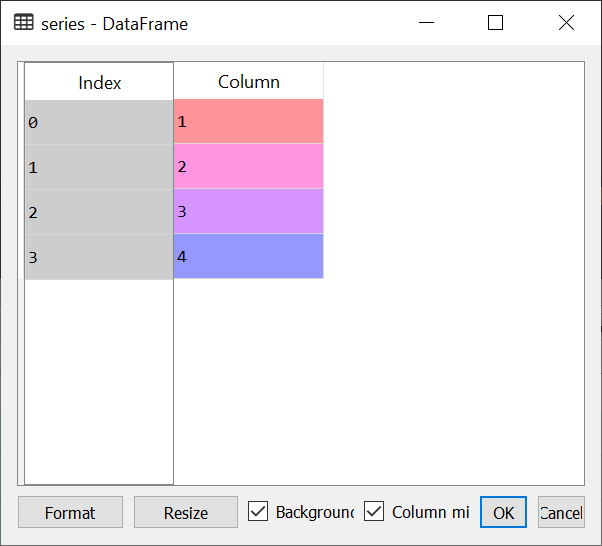Select the red cell with value 1
Screen dimensions: 602x546
(x=248, y=121)
